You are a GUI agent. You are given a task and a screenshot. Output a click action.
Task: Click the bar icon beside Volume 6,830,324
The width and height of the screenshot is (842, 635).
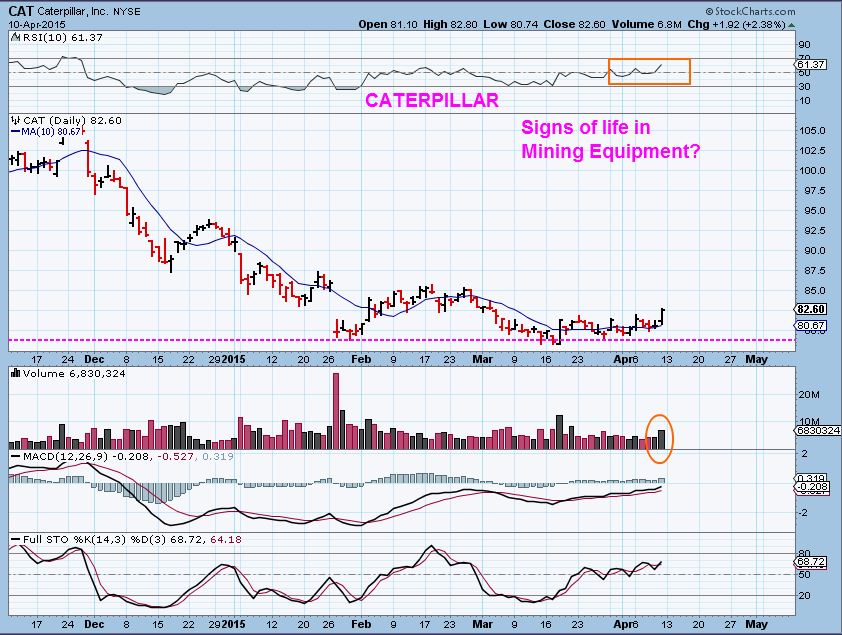(16, 373)
